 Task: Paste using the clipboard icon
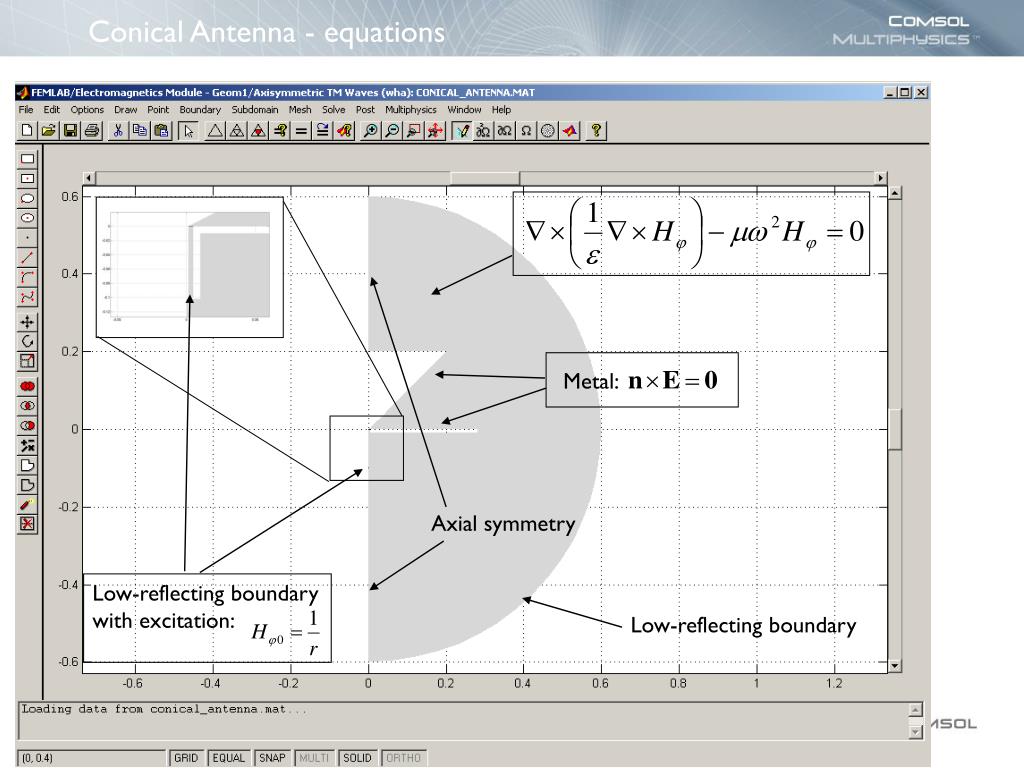161,131
